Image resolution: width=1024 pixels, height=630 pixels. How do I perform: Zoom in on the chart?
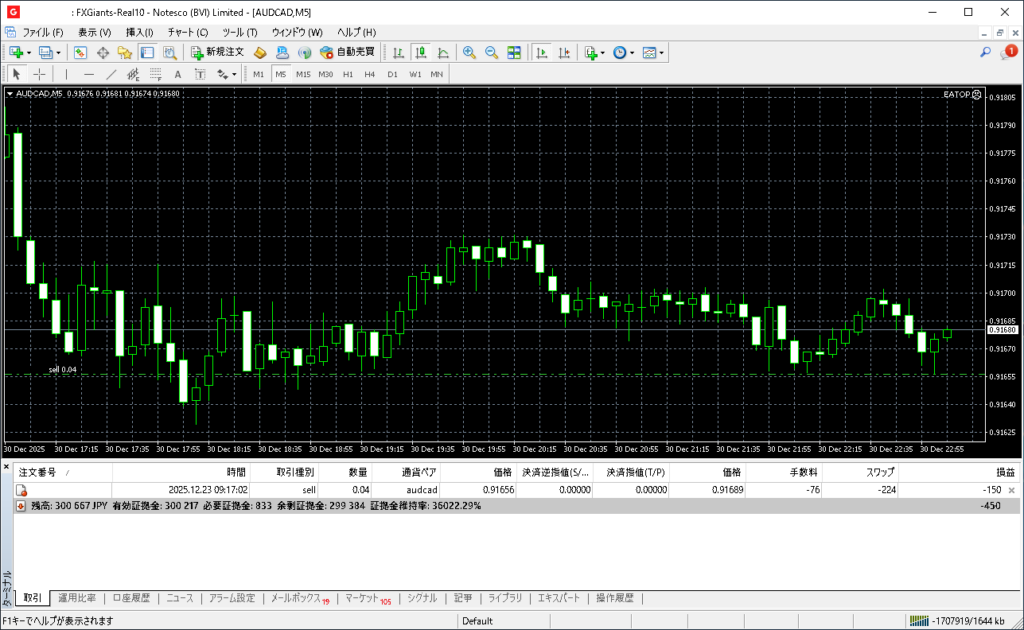(469, 52)
